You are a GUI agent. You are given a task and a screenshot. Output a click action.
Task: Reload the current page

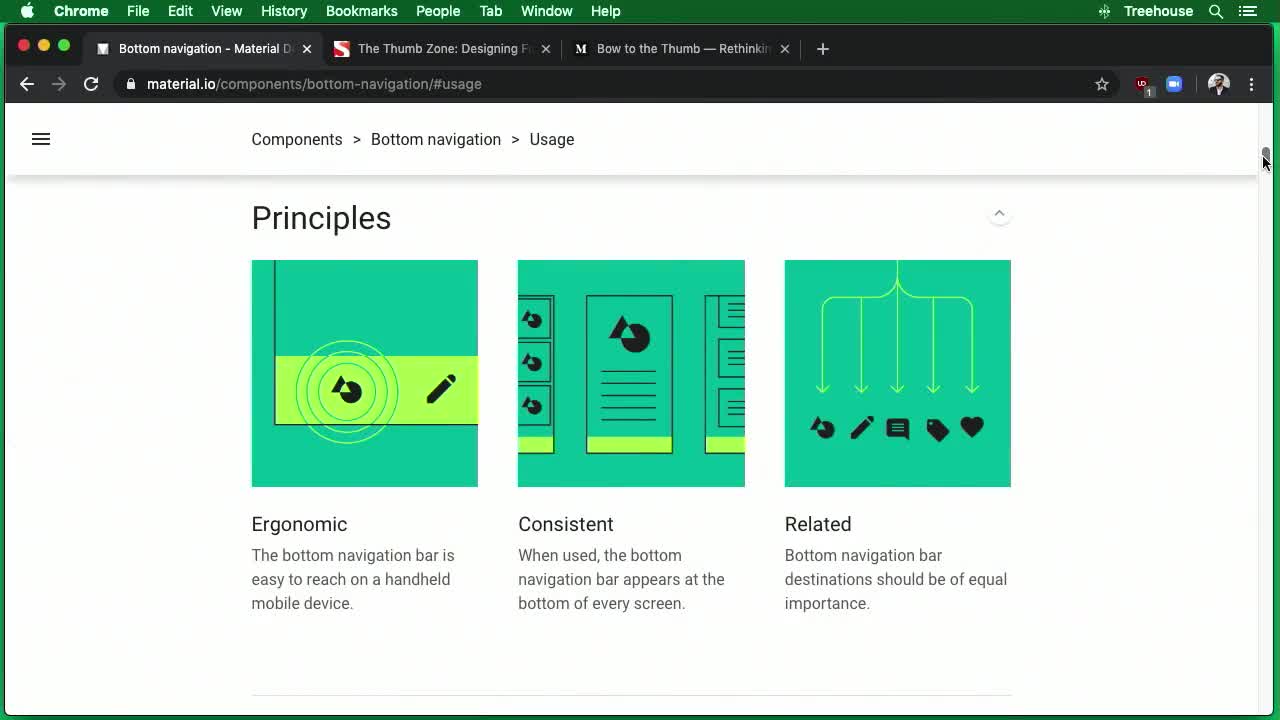(91, 84)
